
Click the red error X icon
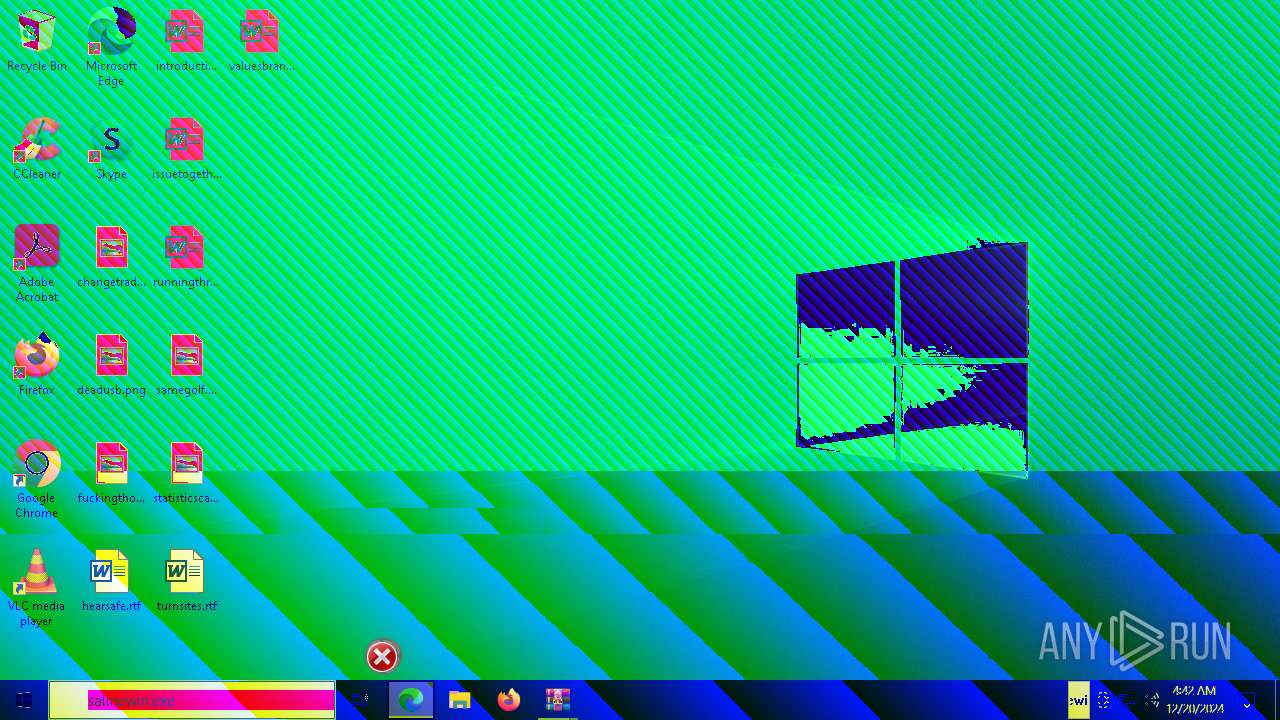[382, 657]
